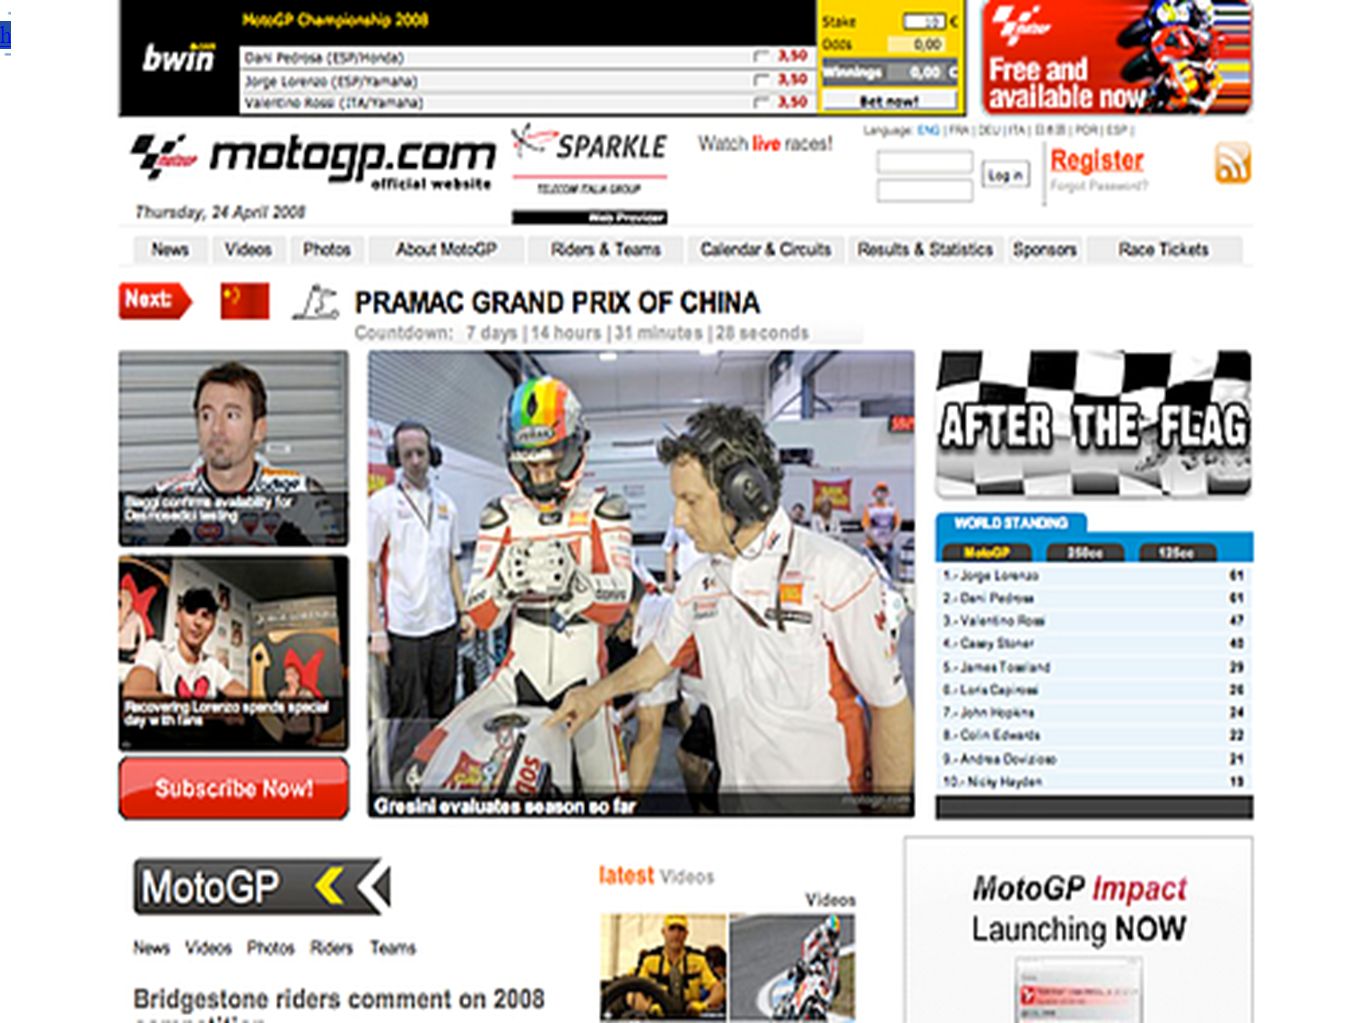Click the Log in button
The width and height of the screenshot is (1365, 1023).
(x=1005, y=174)
